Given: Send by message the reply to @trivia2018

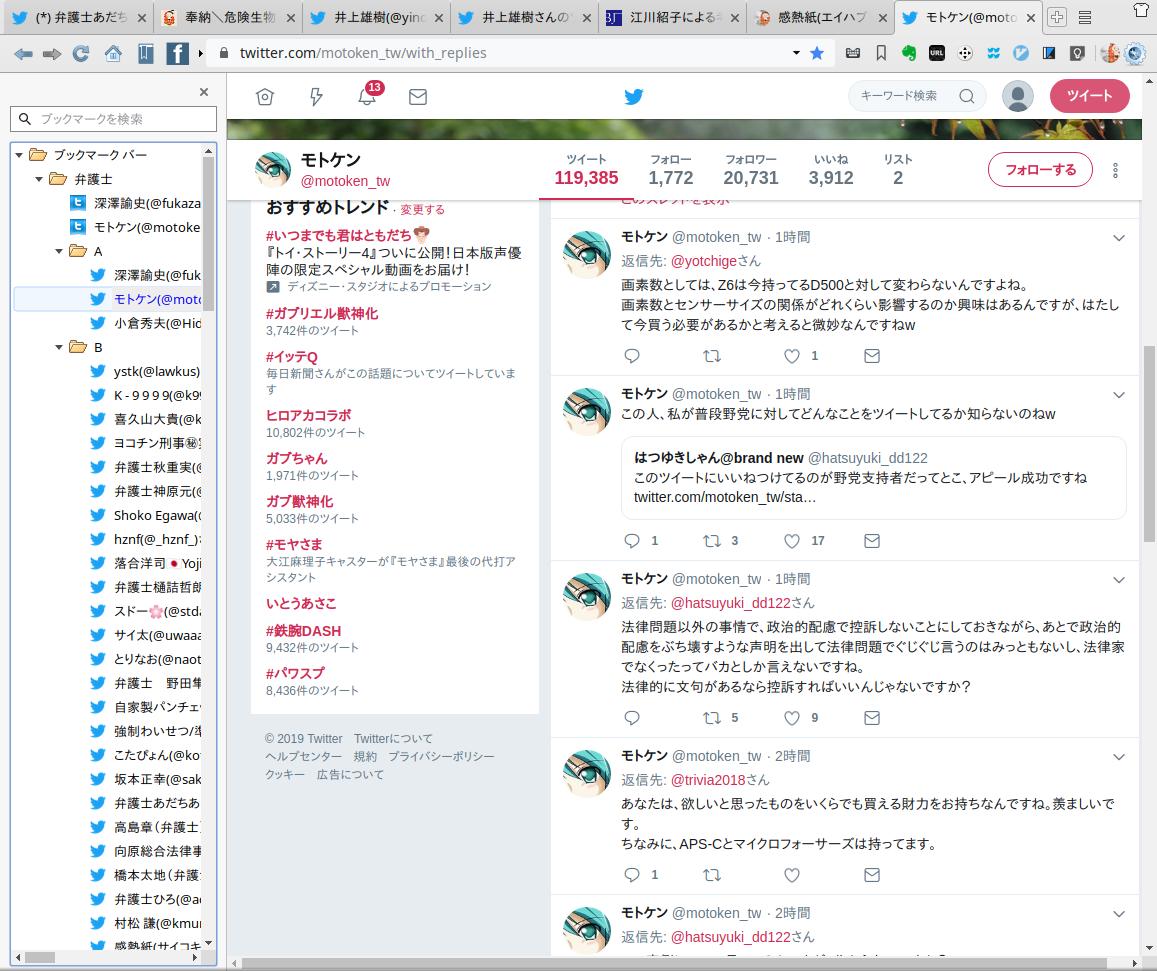Looking at the screenshot, I should [871, 875].
